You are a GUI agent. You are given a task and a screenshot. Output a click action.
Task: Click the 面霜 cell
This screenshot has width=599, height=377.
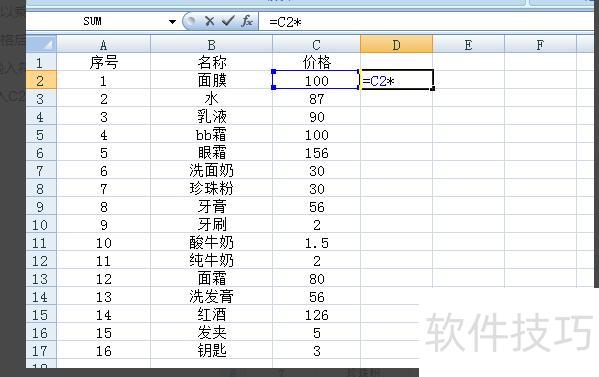[212, 278]
